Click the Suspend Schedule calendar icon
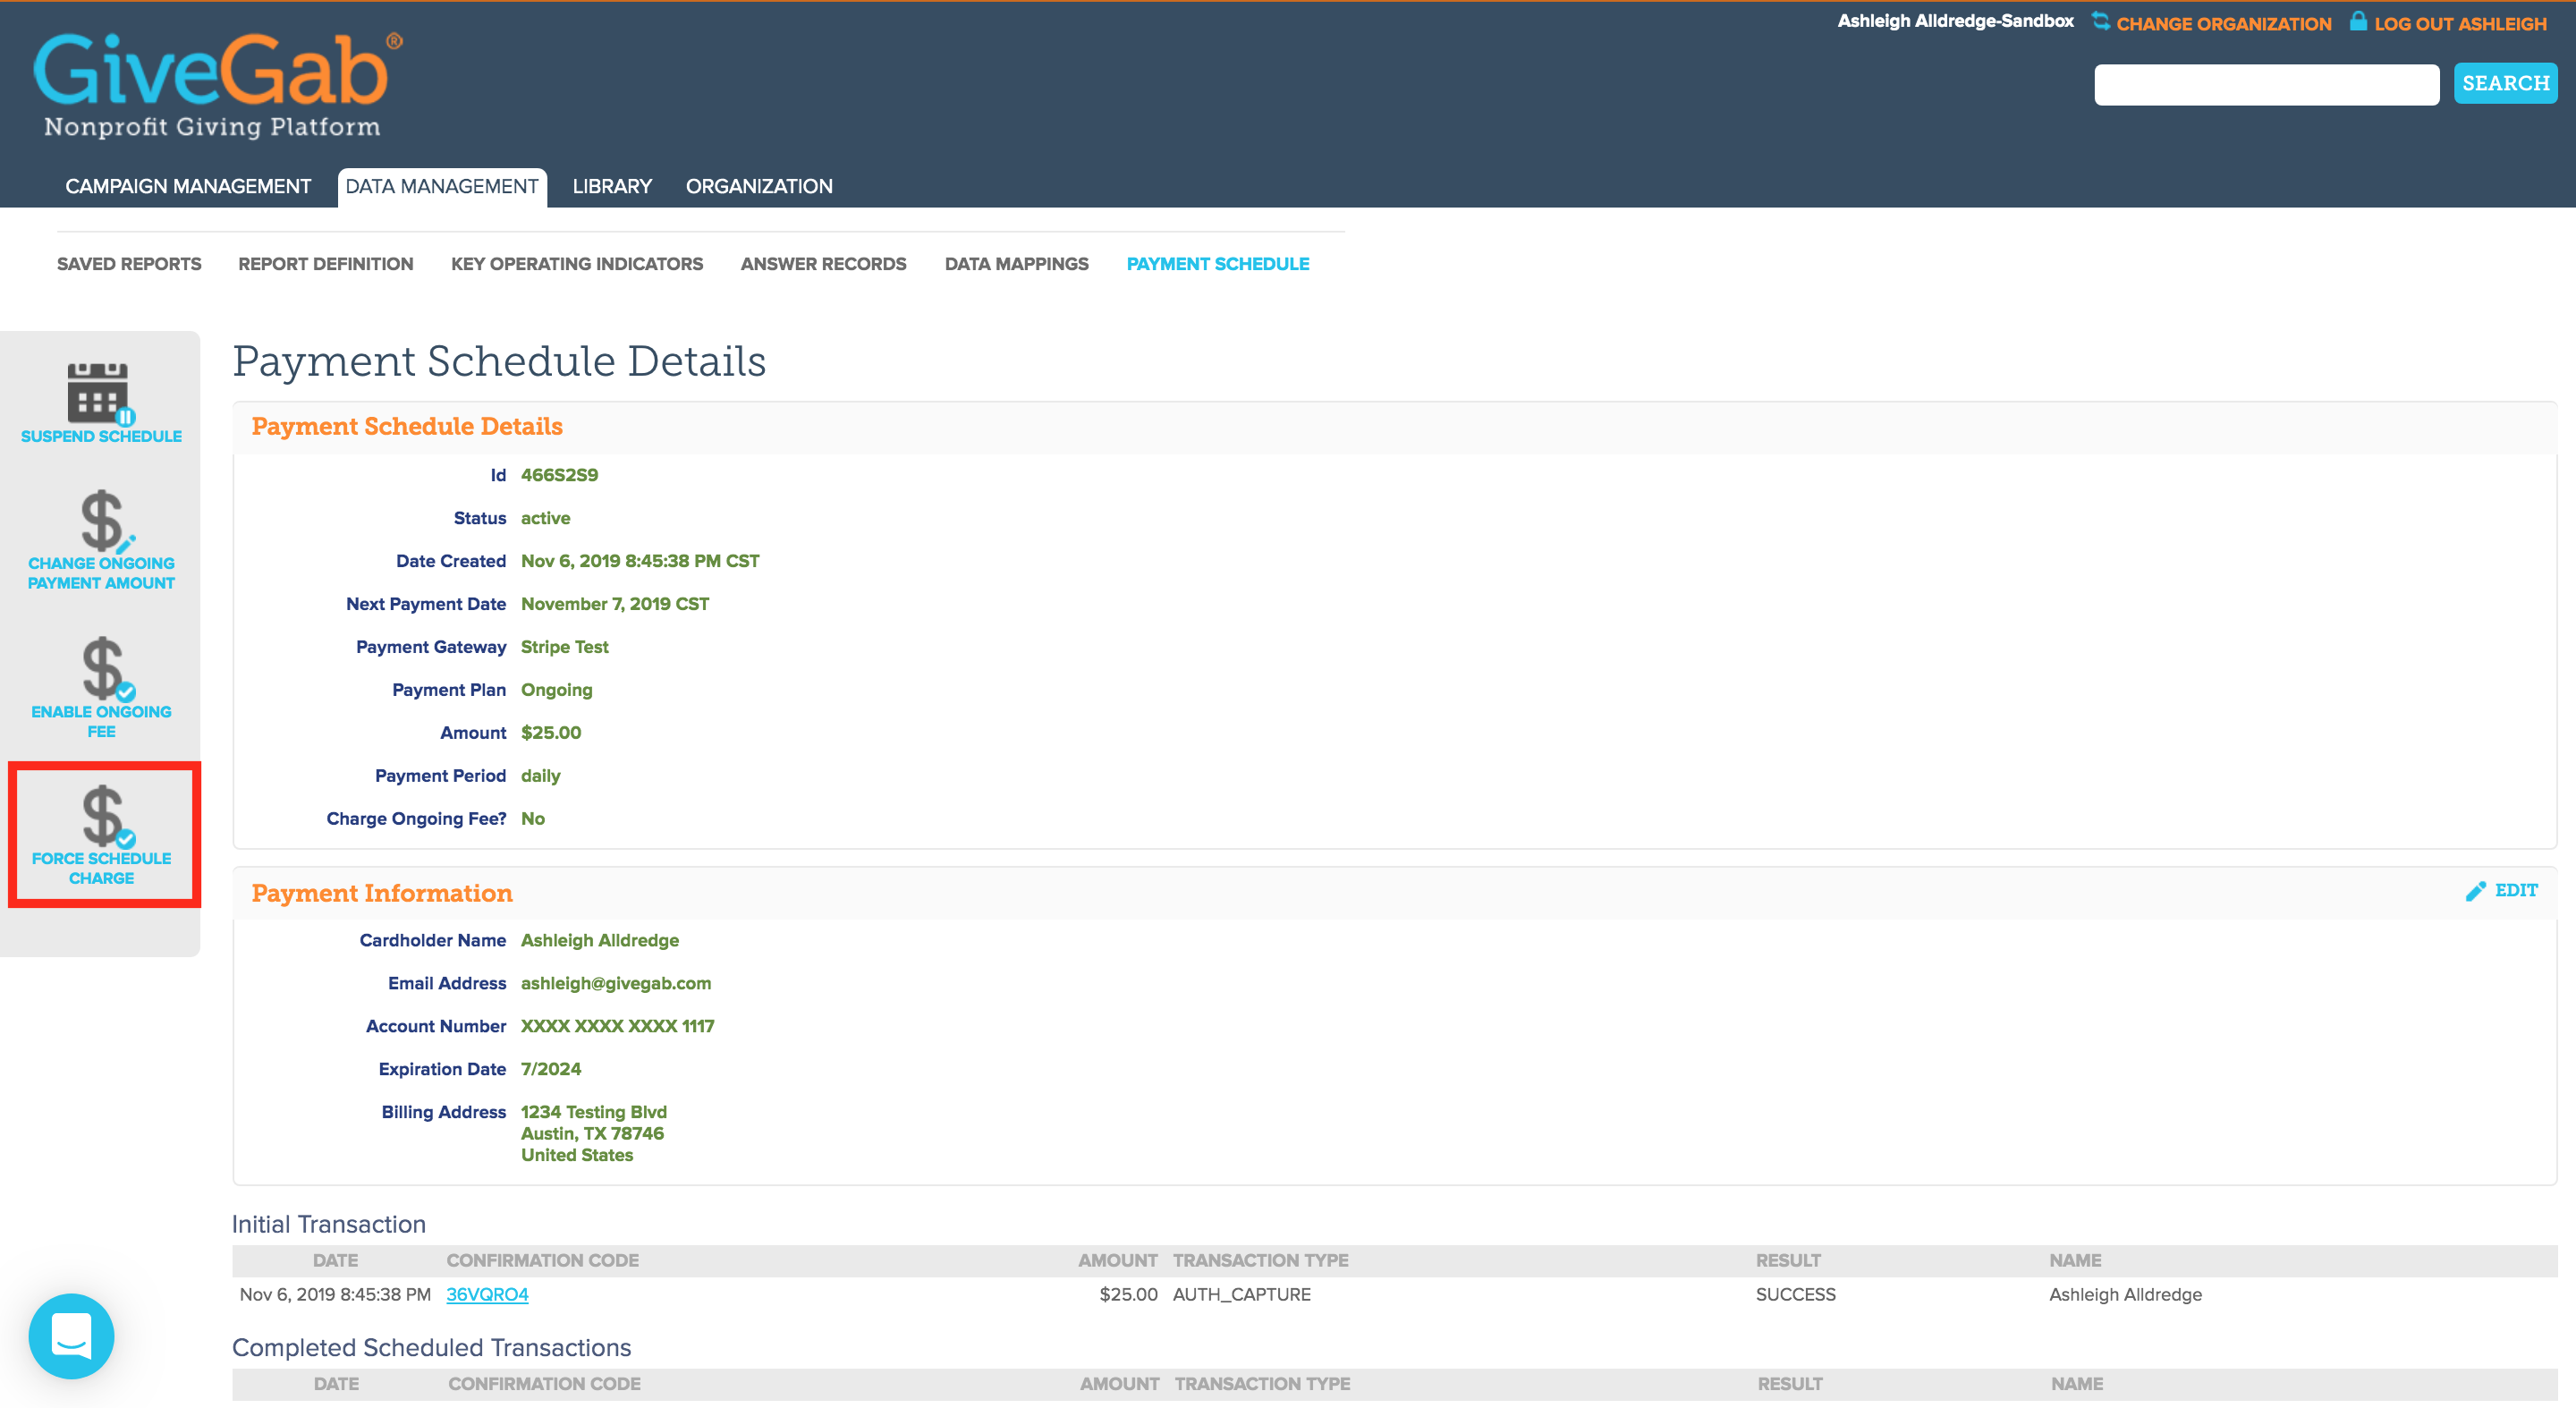The width and height of the screenshot is (2576, 1408). click(x=100, y=394)
